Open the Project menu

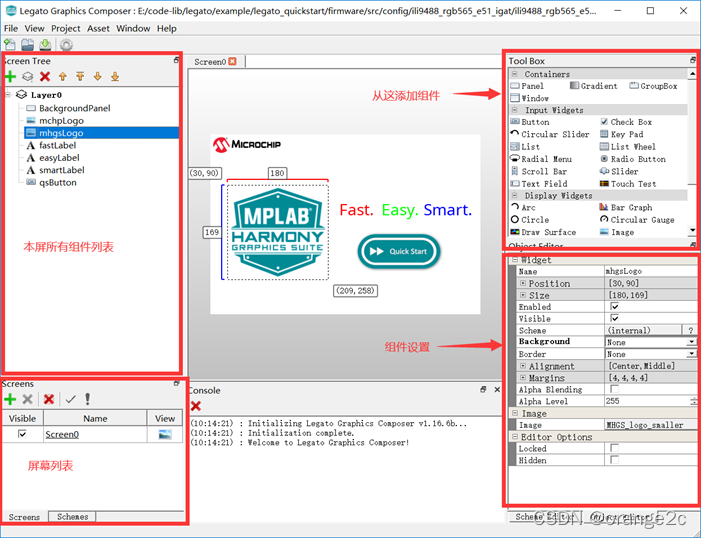[x=65, y=29]
